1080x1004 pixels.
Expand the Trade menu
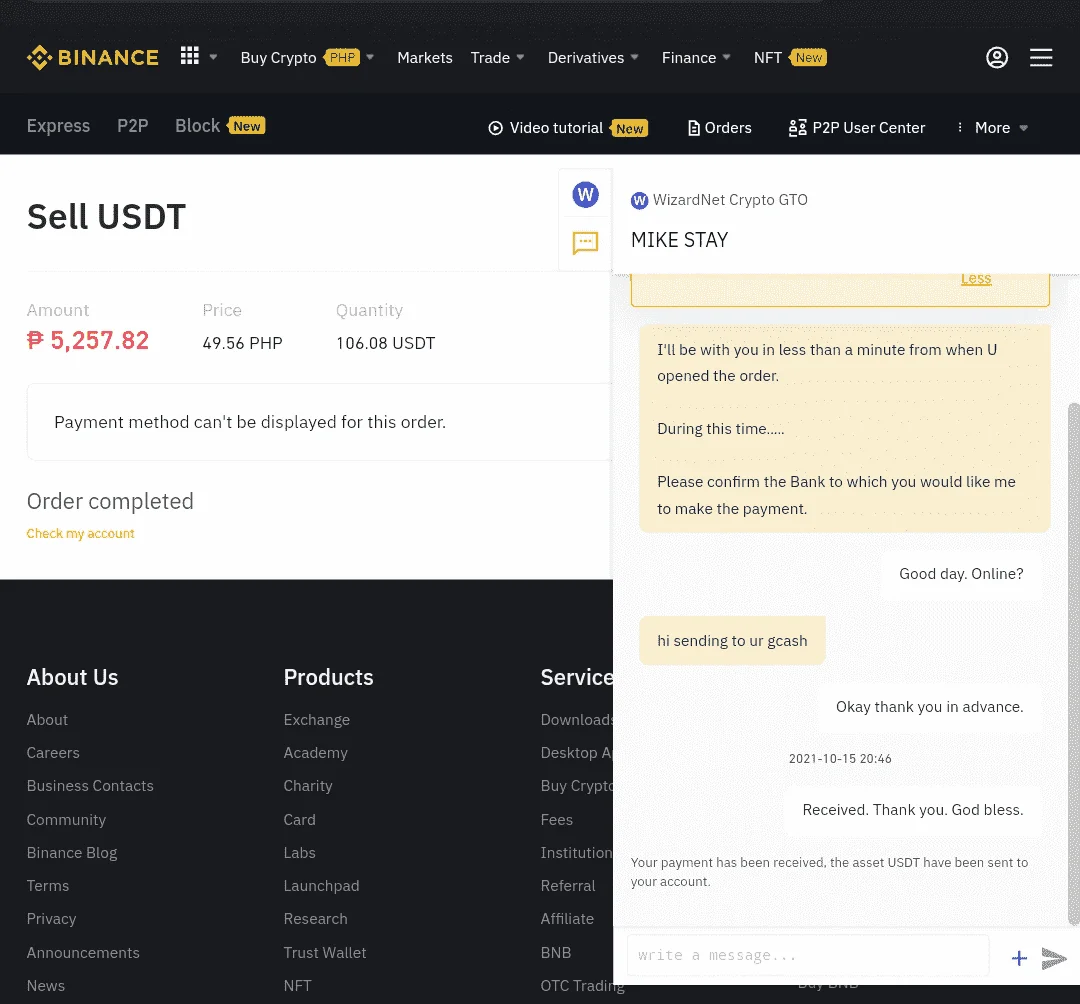497,58
